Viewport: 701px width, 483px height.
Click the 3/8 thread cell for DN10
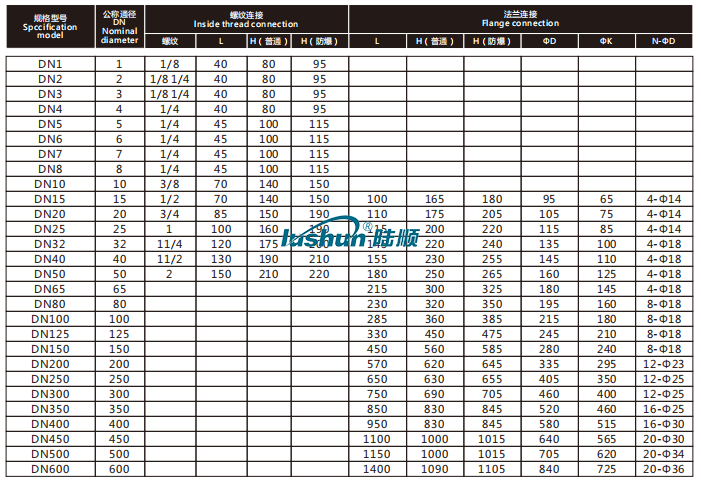coord(169,184)
